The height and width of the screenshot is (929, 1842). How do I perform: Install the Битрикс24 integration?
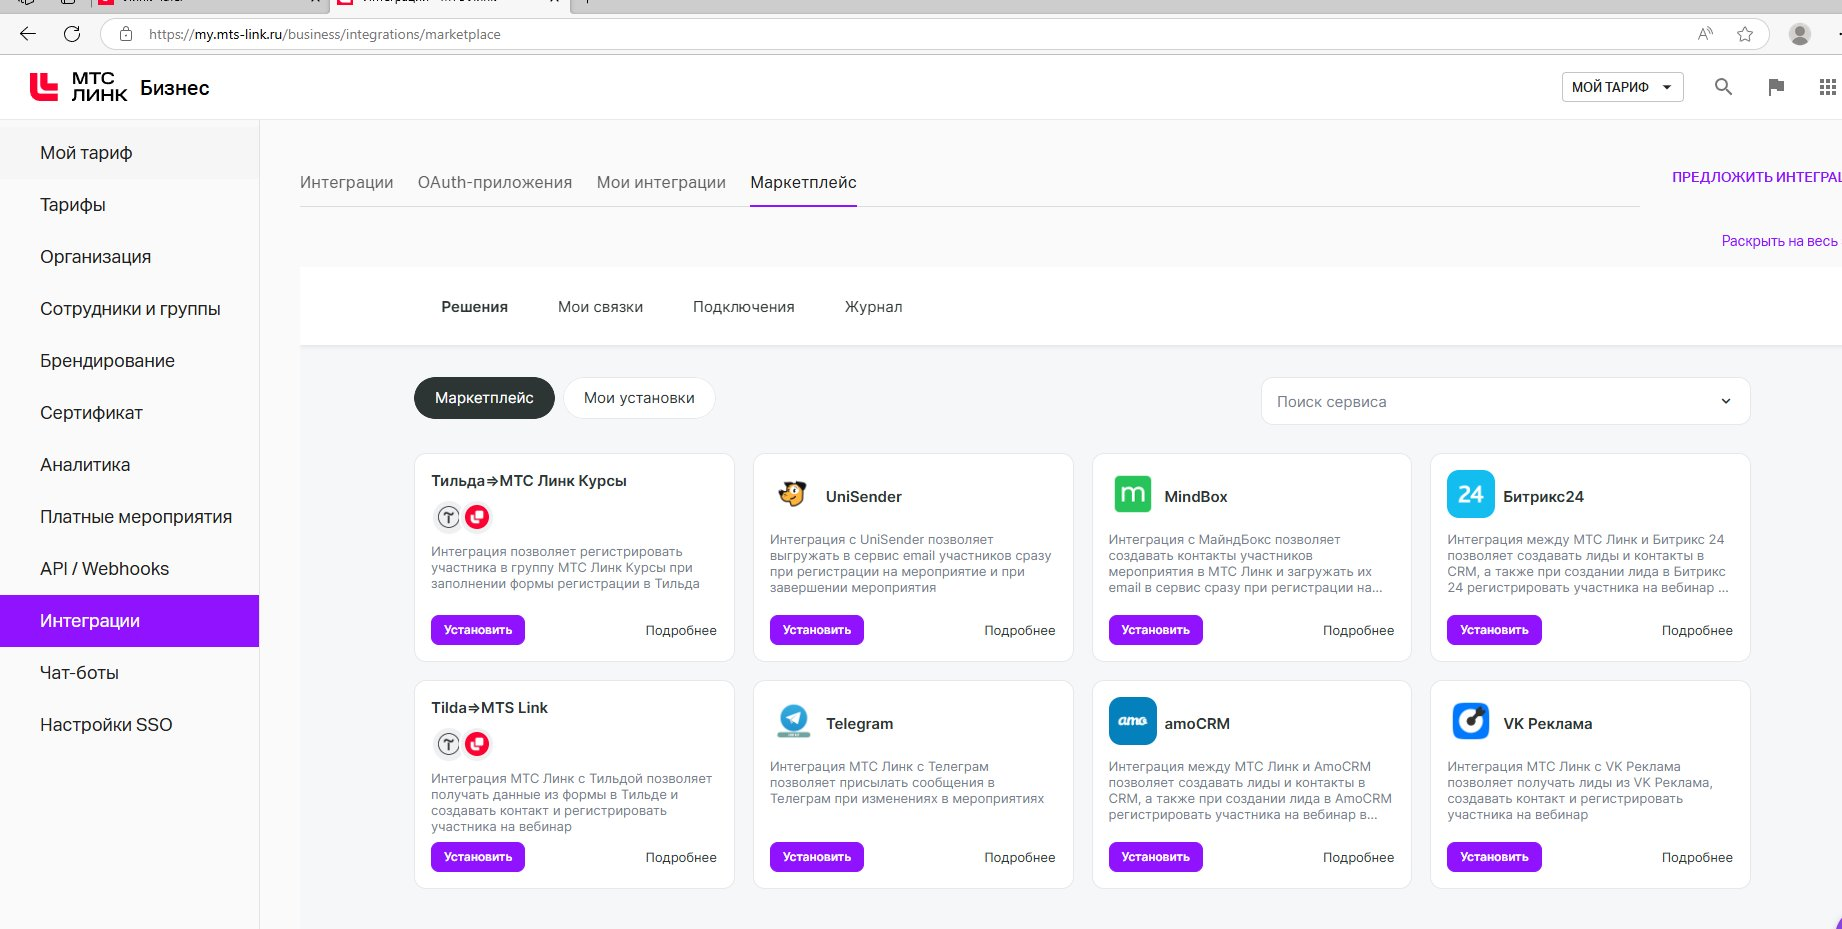click(x=1494, y=630)
